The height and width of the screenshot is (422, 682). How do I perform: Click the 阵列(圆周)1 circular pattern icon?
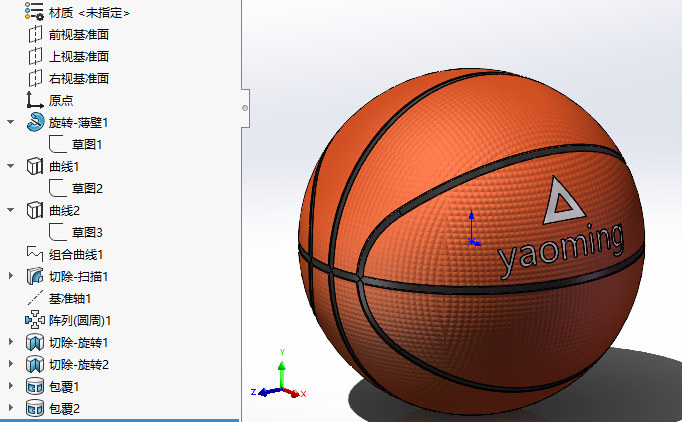(x=35, y=320)
